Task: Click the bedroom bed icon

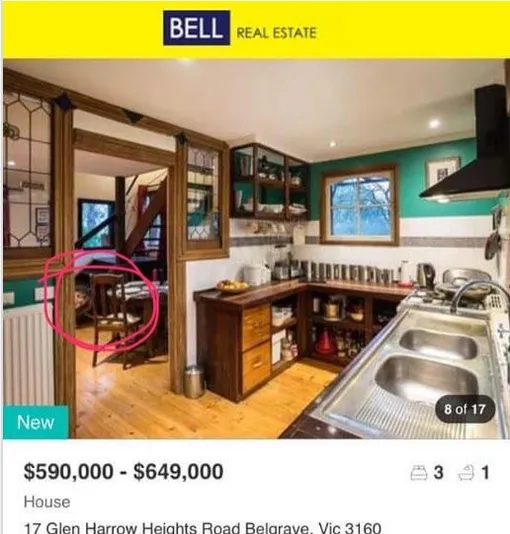Action: [x=419, y=473]
